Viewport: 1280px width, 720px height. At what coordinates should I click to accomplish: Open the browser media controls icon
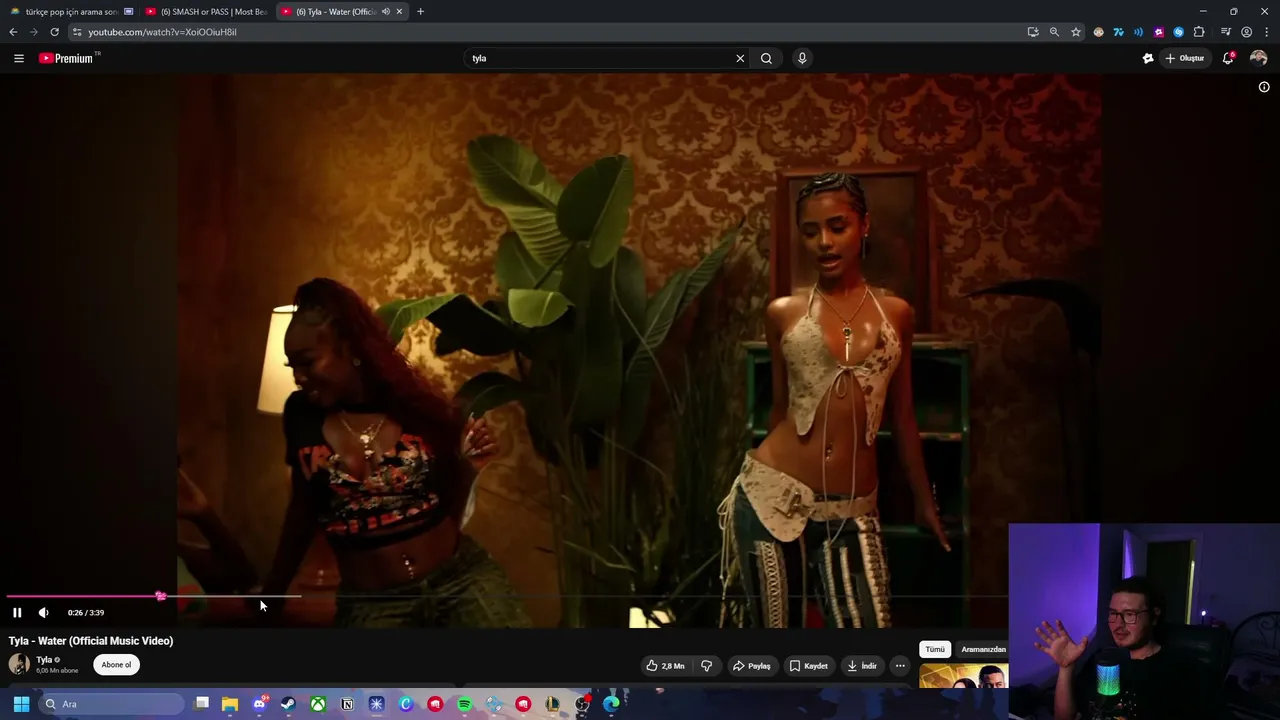tap(1226, 32)
